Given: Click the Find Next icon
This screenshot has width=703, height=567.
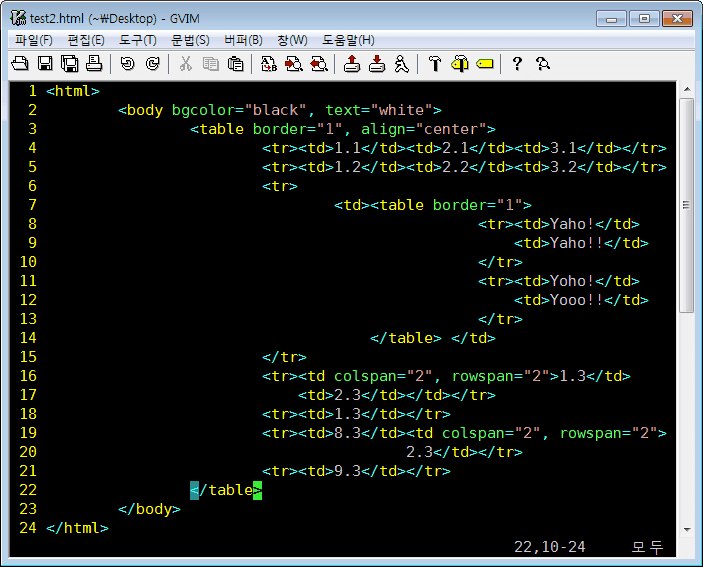Looking at the screenshot, I should (x=294, y=64).
